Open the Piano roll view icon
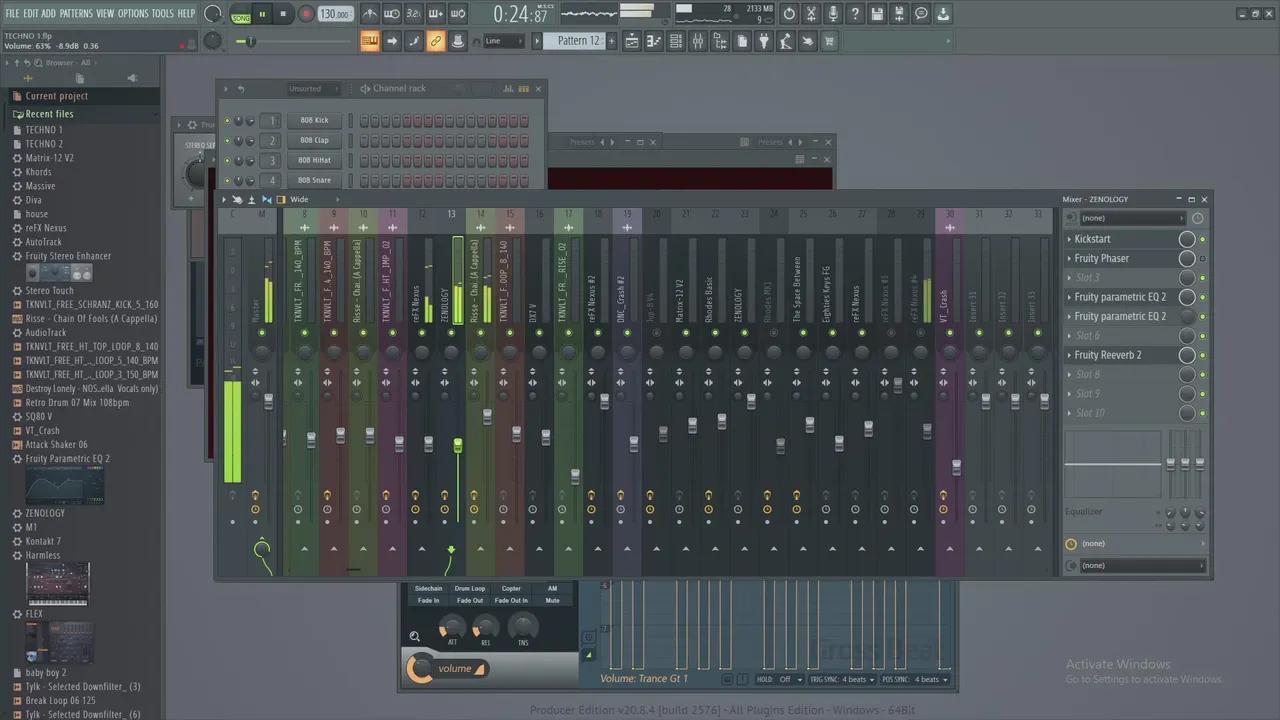This screenshot has height=720, width=1280. [x=655, y=41]
